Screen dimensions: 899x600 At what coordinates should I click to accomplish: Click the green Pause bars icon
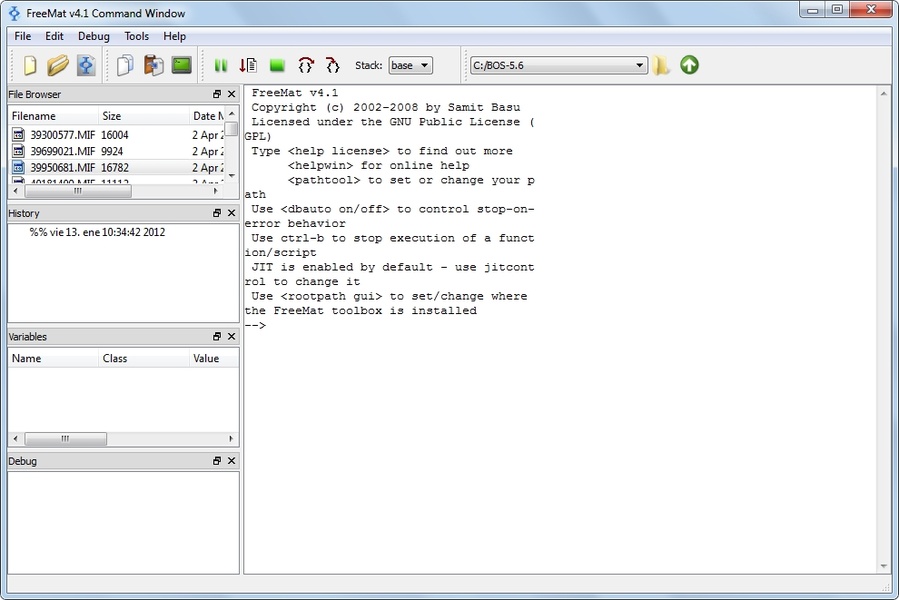tap(221, 65)
